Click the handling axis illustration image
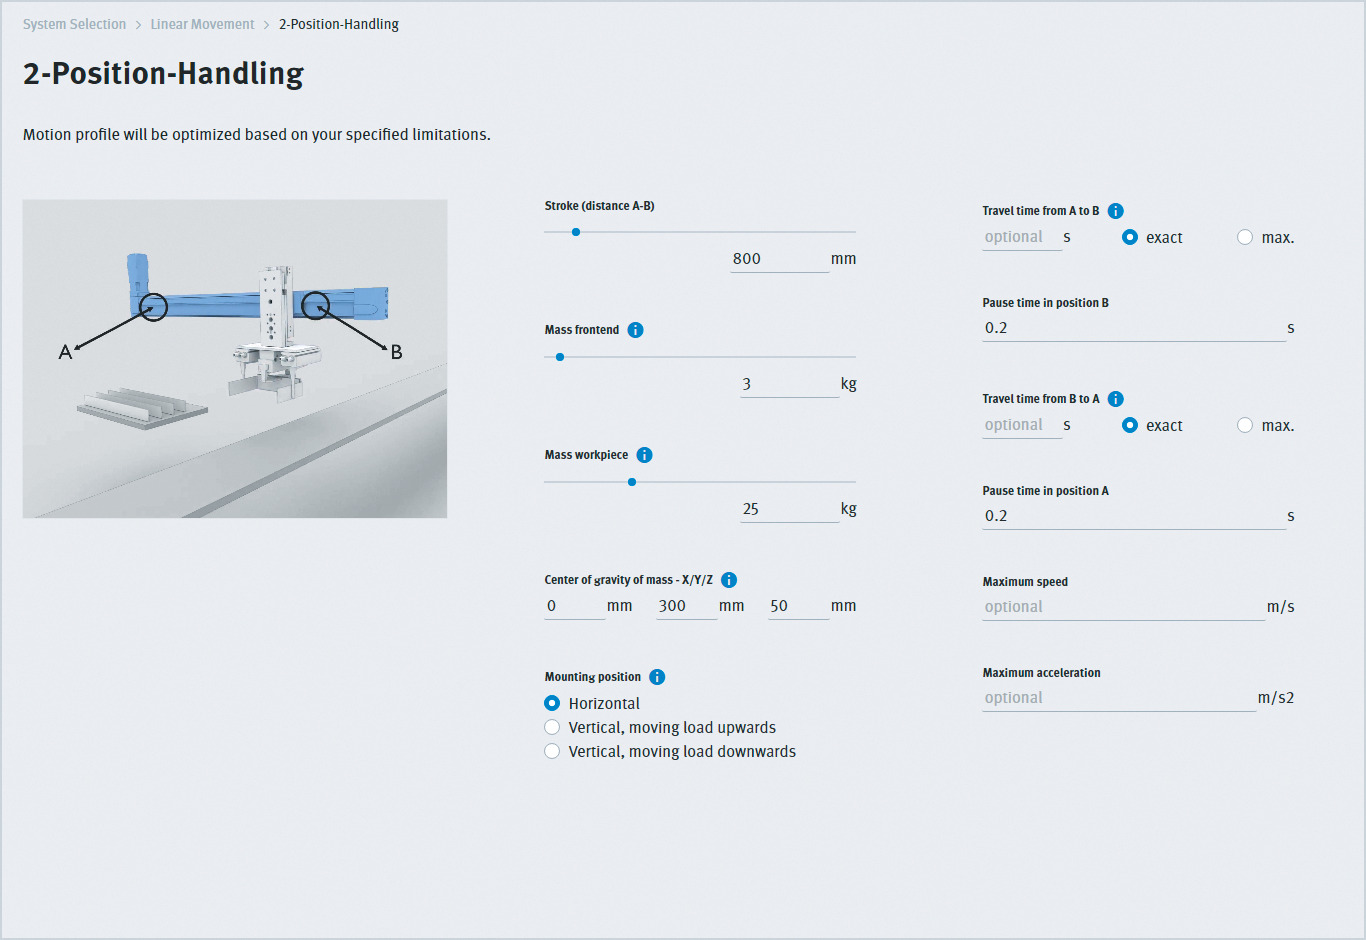Viewport: 1366px width, 940px height. tap(235, 359)
